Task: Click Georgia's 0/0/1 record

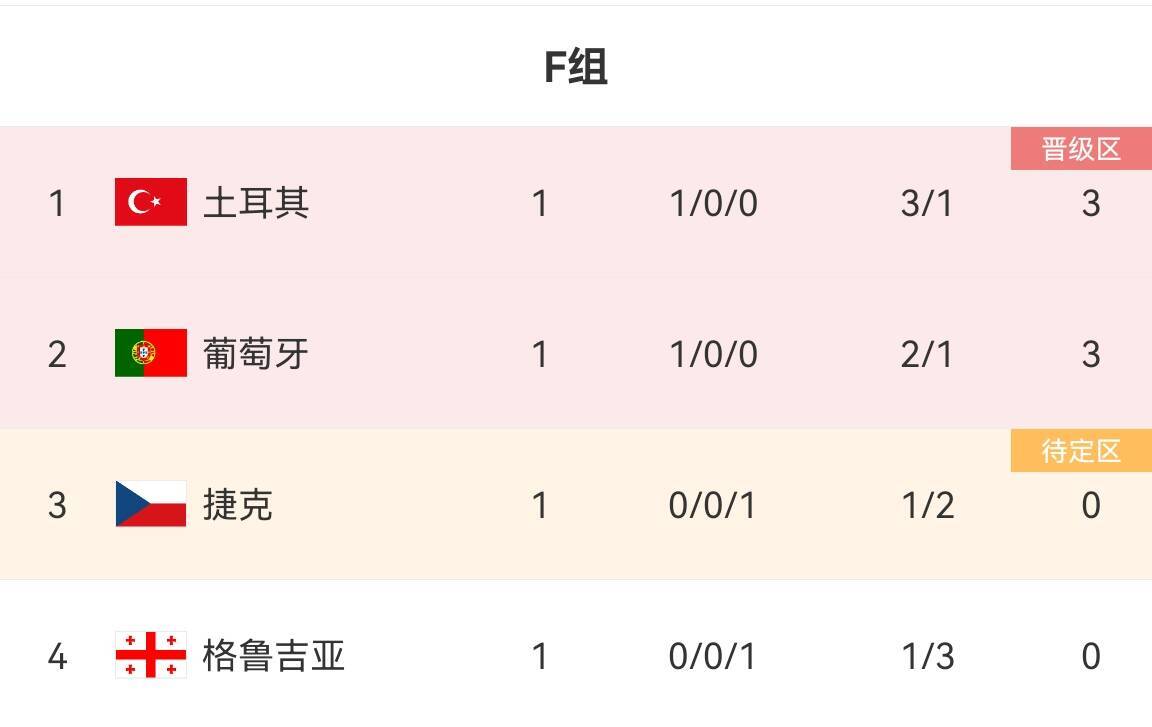Action: click(713, 656)
